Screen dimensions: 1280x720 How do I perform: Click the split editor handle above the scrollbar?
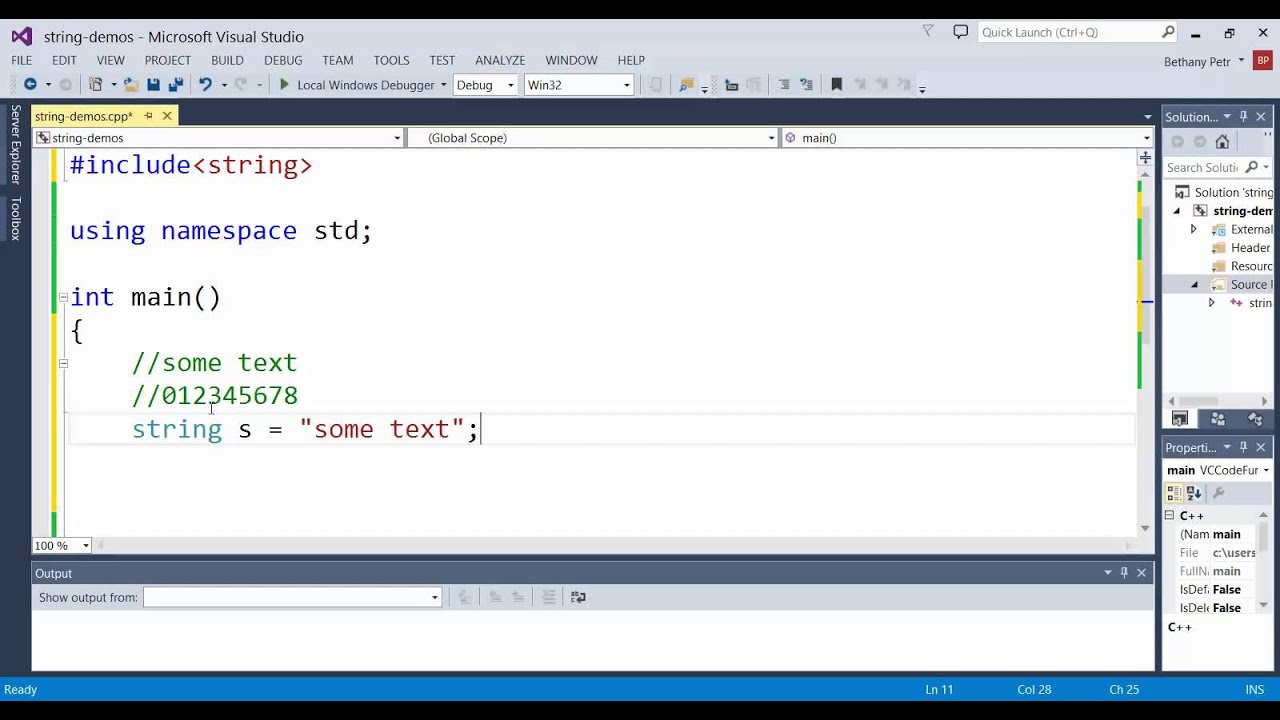tap(1145, 157)
